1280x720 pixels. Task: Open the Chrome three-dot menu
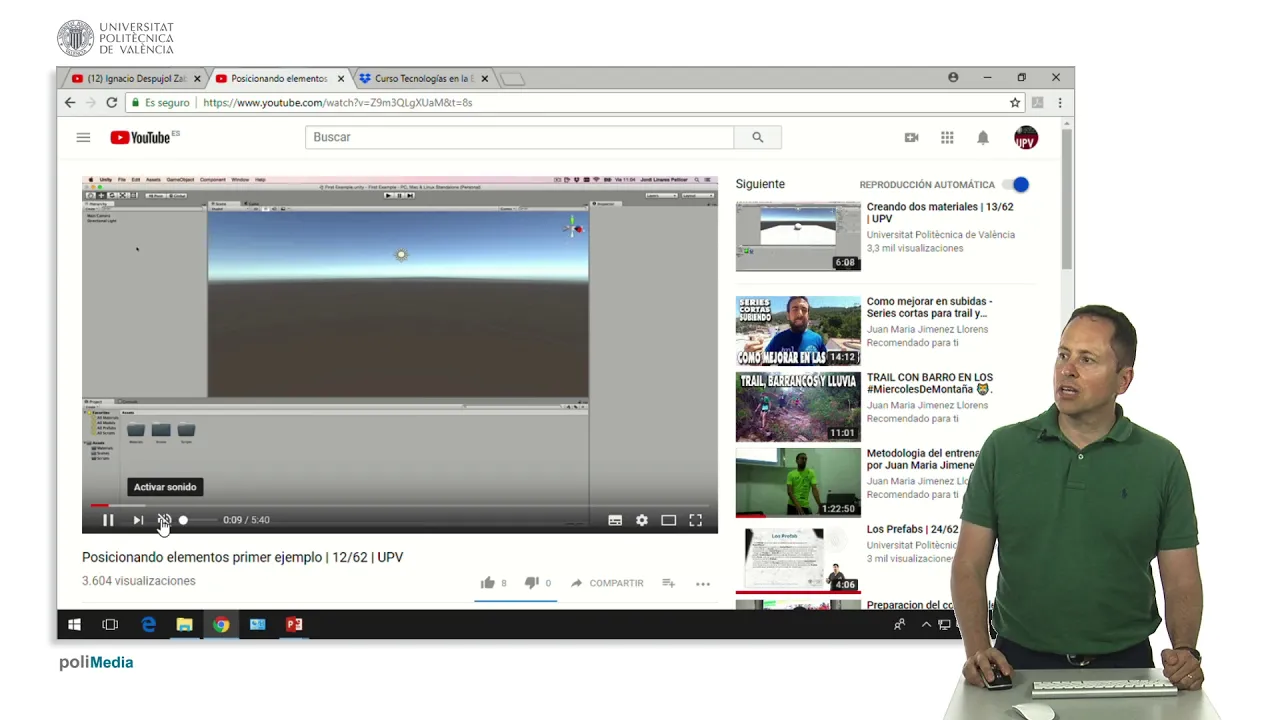click(1060, 102)
